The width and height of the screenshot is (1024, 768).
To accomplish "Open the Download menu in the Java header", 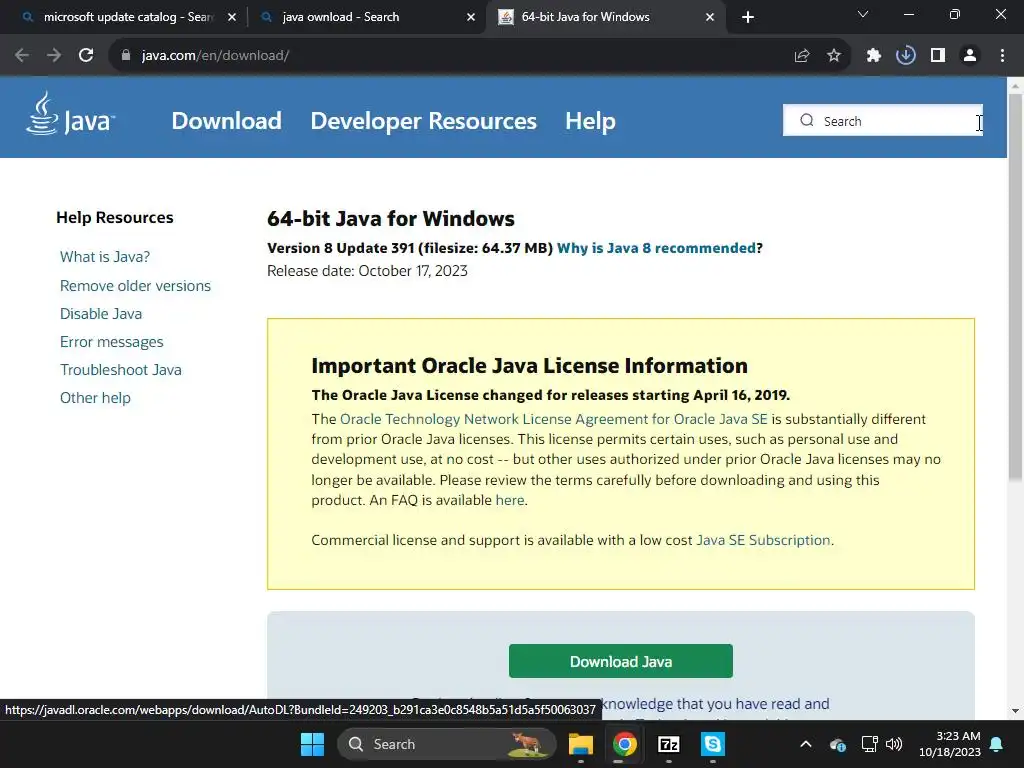I will click(x=227, y=121).
